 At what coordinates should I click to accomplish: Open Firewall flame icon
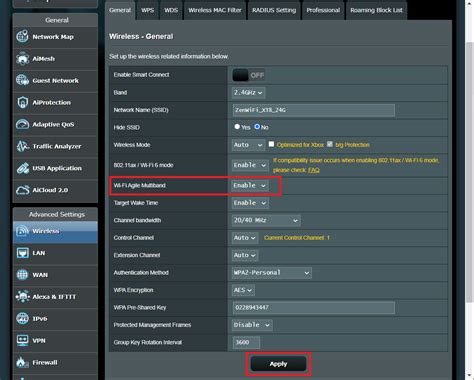tap(22, 362)
